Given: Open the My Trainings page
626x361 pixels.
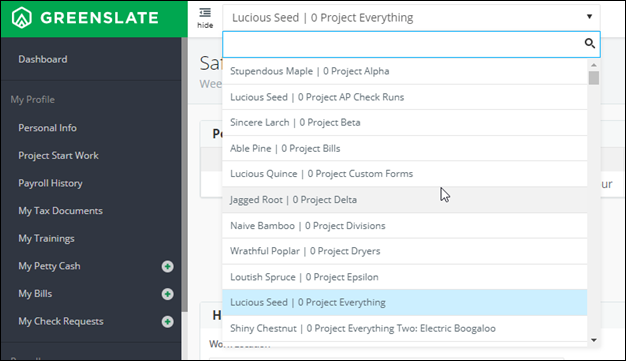Looking at the screenshot, I should pyautogui.click(x=46, y=238).
